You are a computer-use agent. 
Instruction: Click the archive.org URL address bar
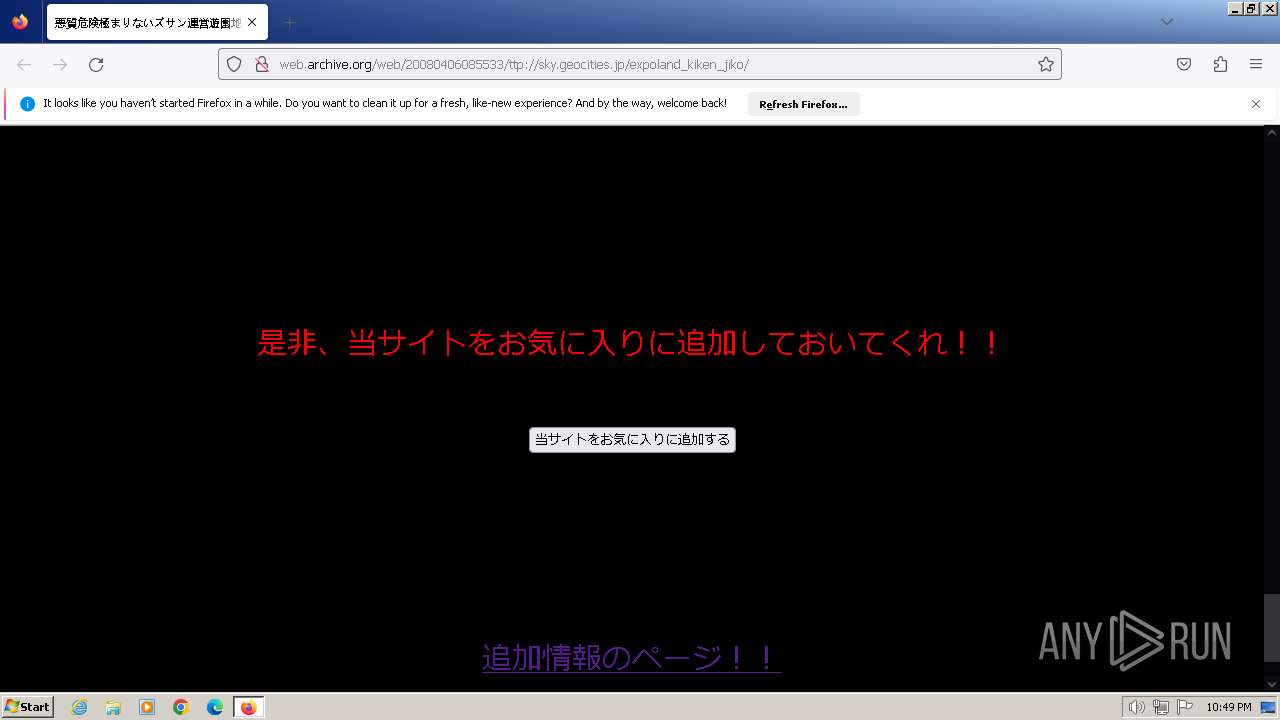pos(640,64)
